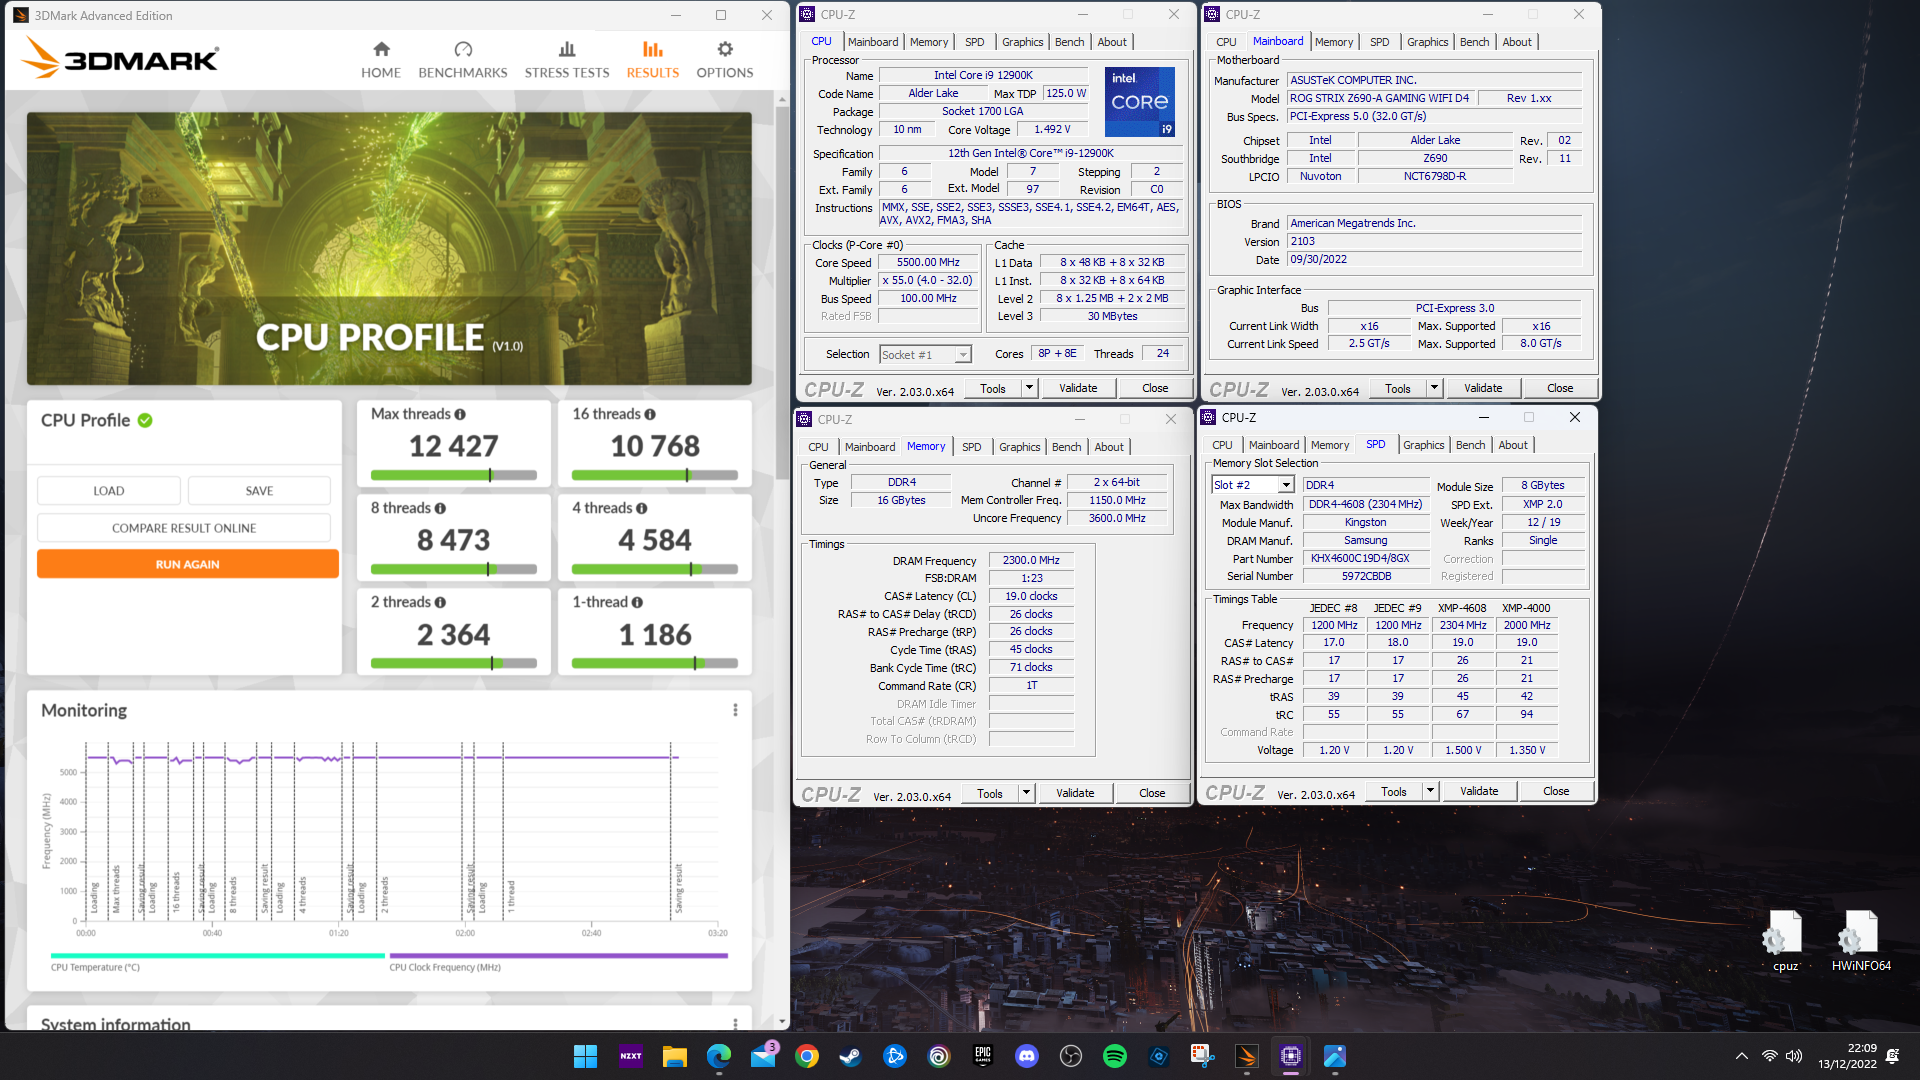Open Mainboard tab in top-left CPU-Z window
This screenshot has height=1080, width=1920.
click(x=872, y=42)
